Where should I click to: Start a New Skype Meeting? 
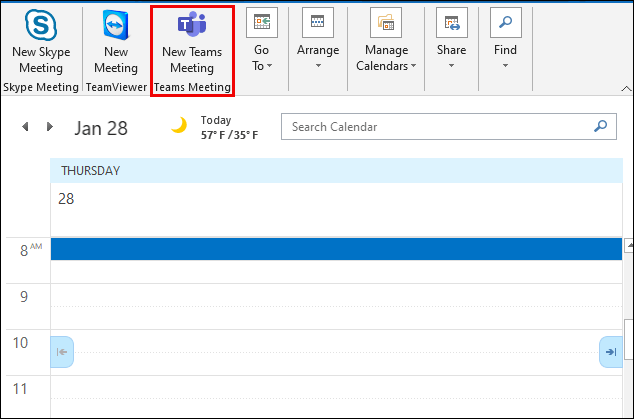[x=41, y=42]
